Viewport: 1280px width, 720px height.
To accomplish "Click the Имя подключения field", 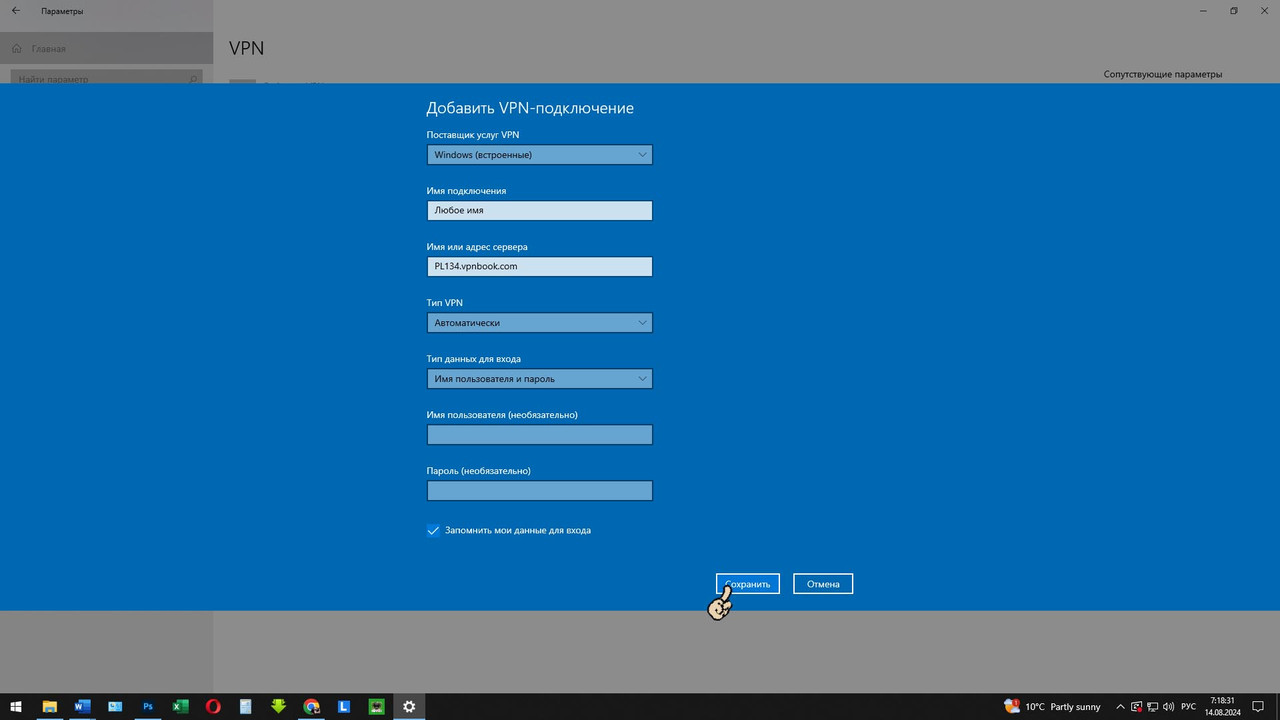I will point(539,210).
